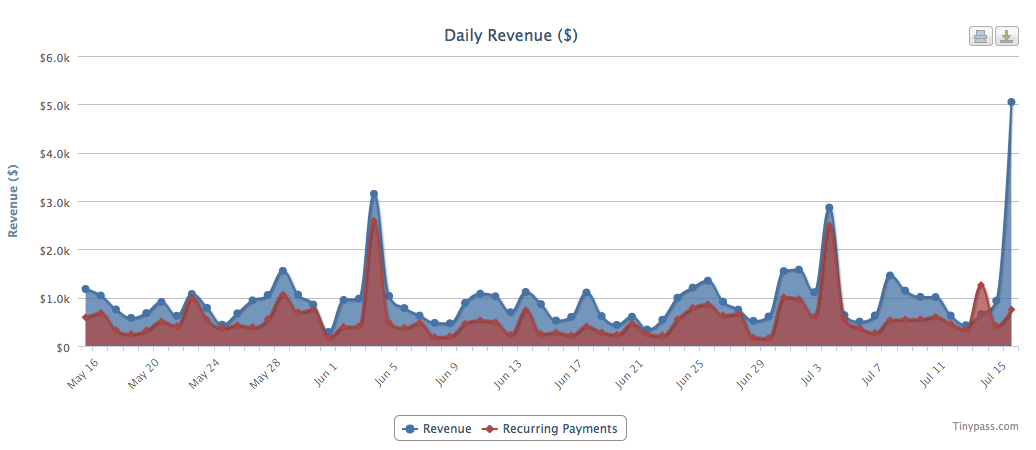Image resolution: width=1036 pixels, height=450 pixels.
Task: Click the Revenue peak point near Jul 4
Action: pos(829,208)
